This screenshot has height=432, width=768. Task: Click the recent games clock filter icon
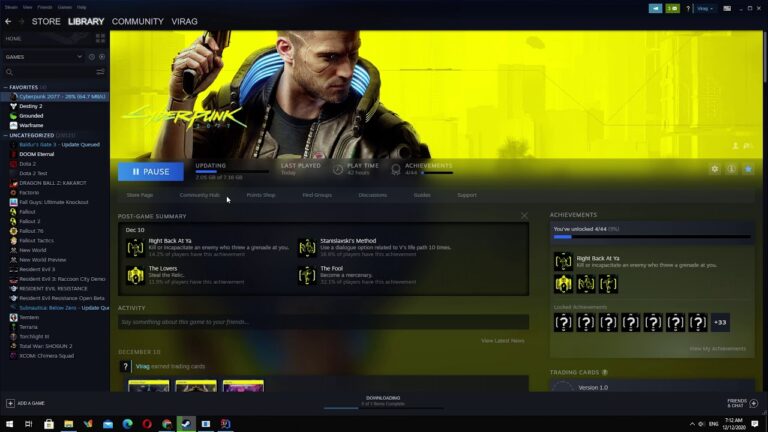(92, 57)
